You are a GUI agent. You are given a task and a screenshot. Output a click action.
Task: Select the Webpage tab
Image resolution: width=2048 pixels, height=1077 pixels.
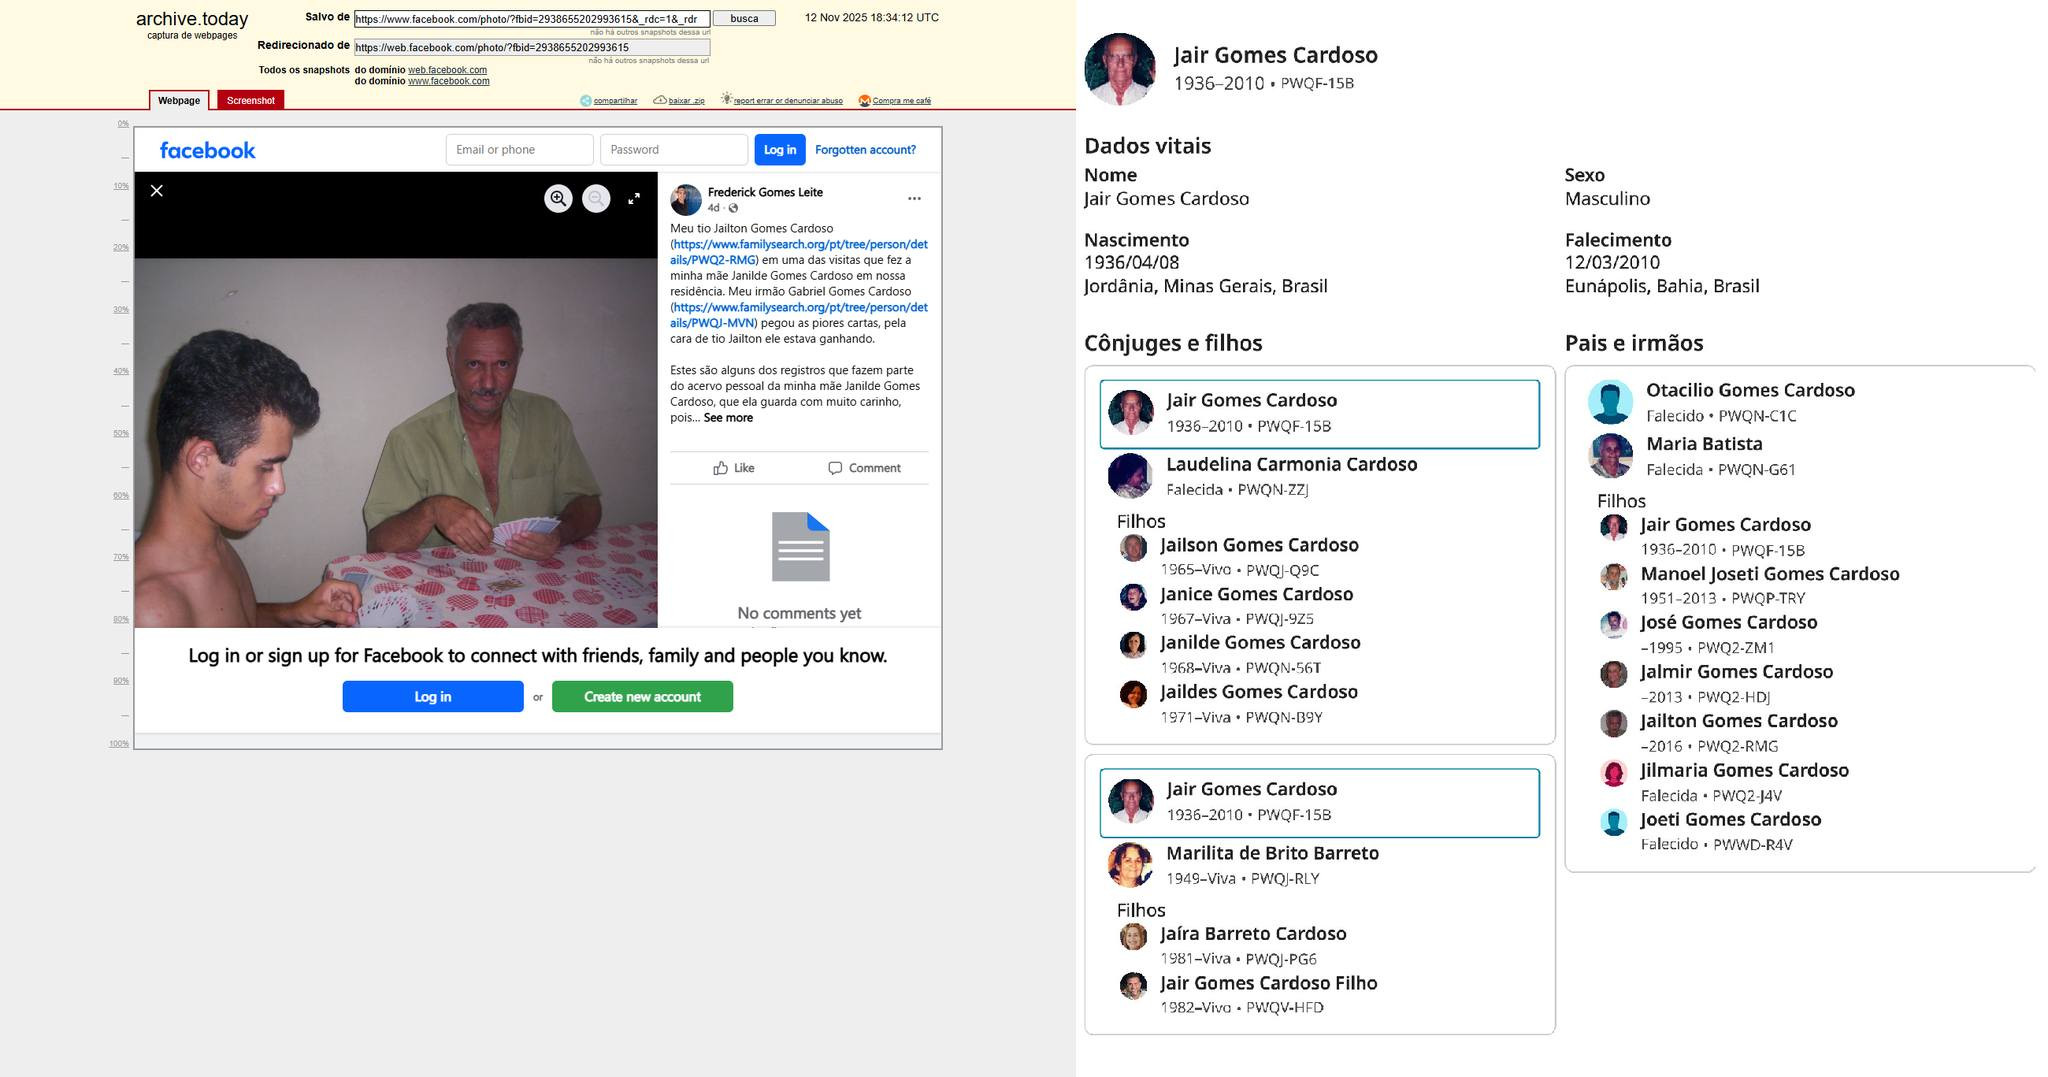pyautogui.click(x=179, y=101)
